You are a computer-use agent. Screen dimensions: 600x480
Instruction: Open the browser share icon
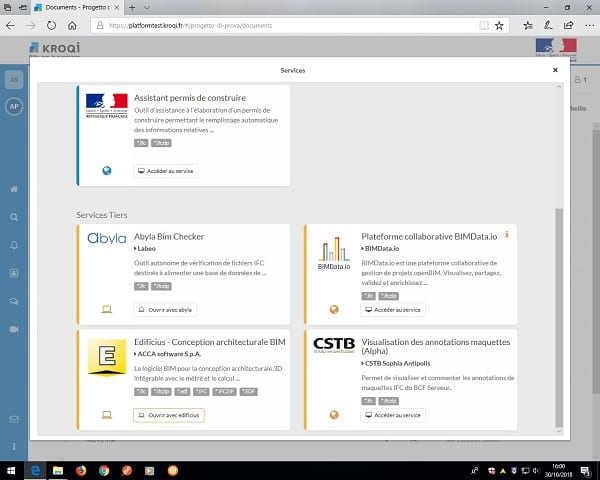[x=569, y=25]
